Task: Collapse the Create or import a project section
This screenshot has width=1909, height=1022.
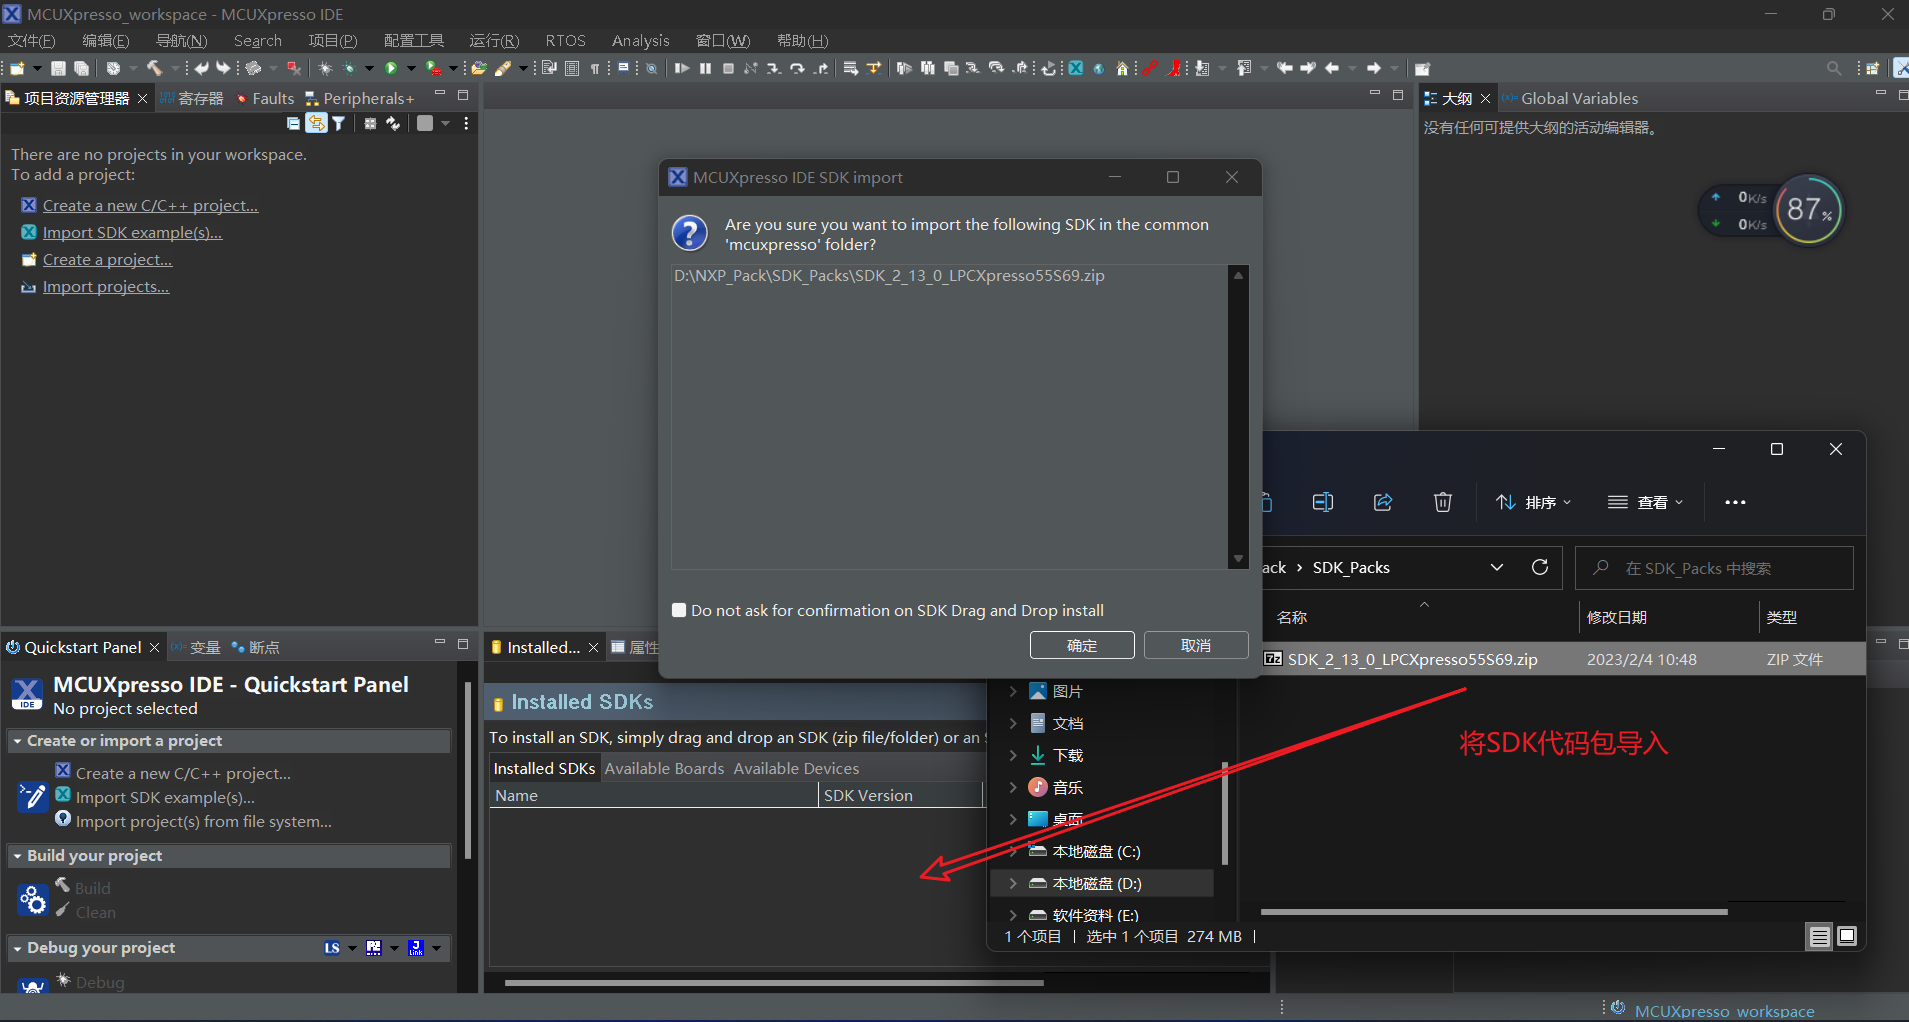Action: (17, 741)
